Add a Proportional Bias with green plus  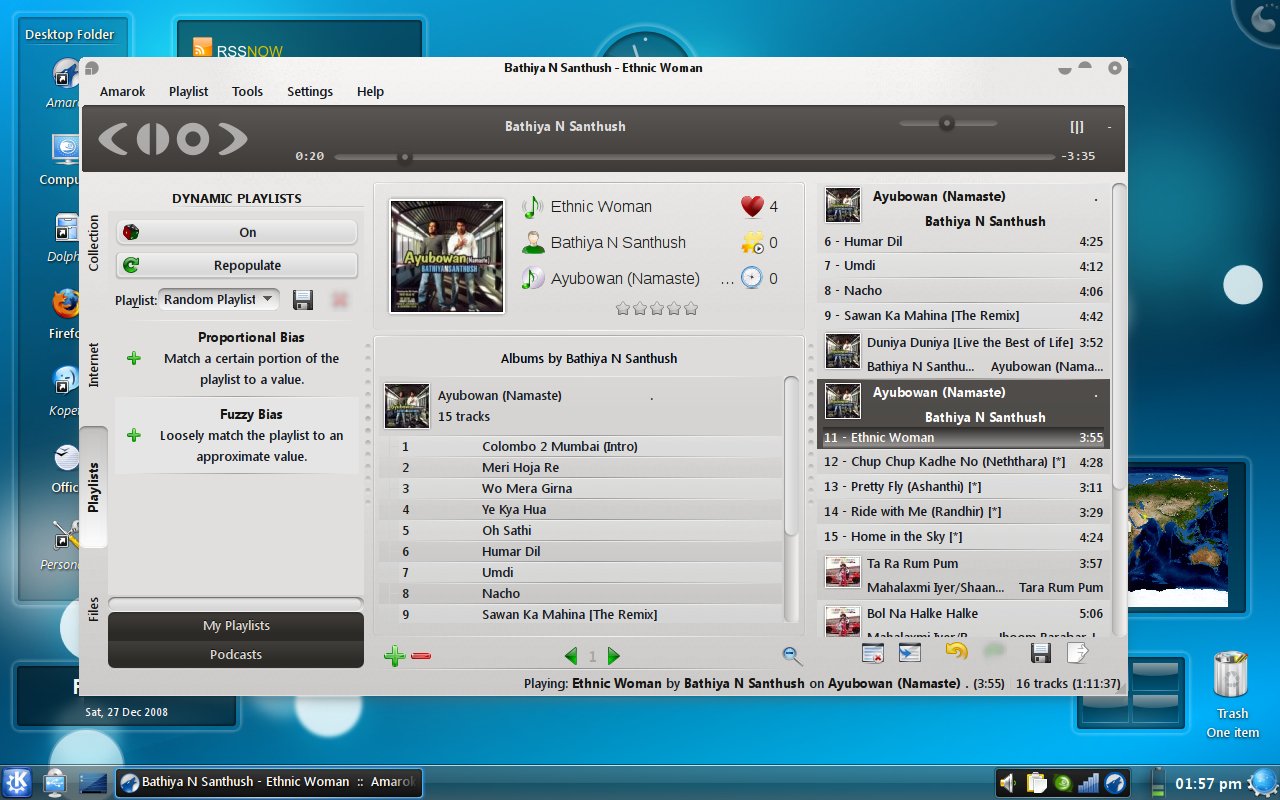(x=134, y=358)
